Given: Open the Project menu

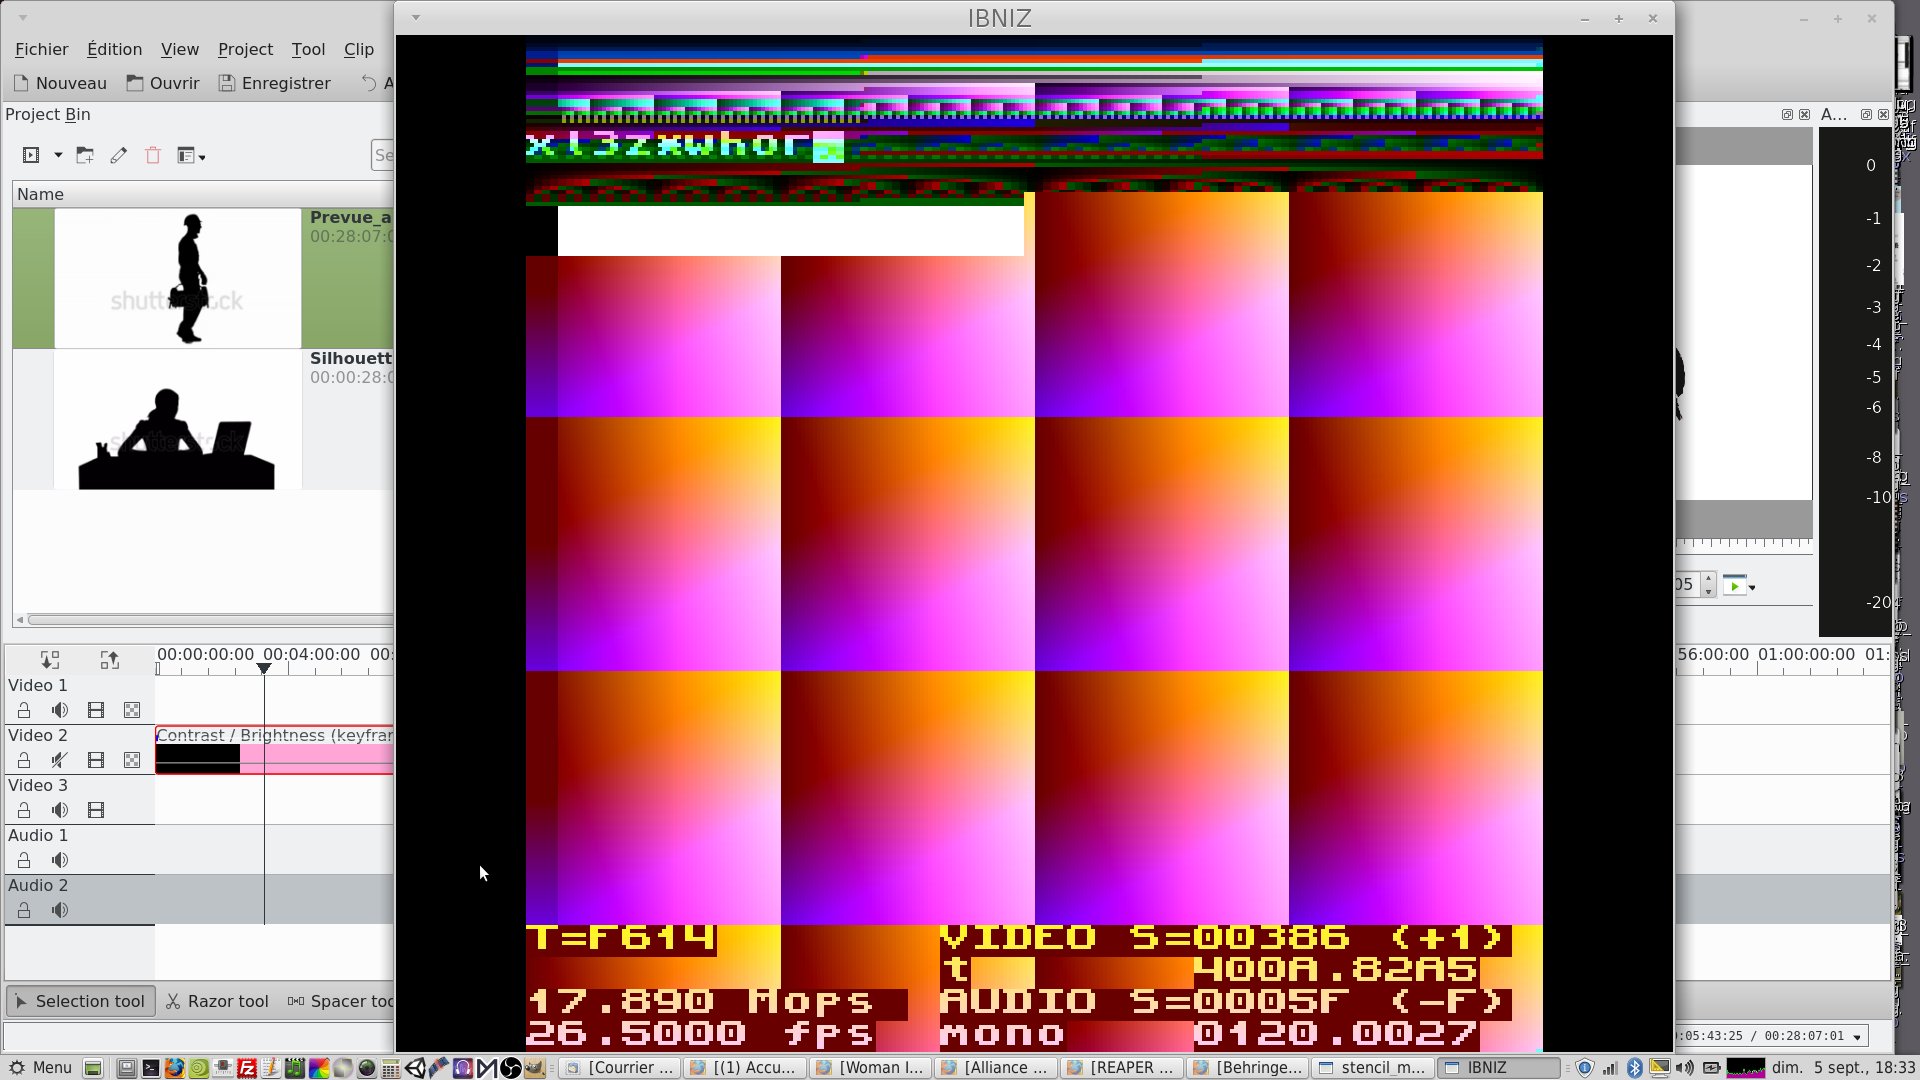Looking at the screenshot, I should (x=245, y=49).
